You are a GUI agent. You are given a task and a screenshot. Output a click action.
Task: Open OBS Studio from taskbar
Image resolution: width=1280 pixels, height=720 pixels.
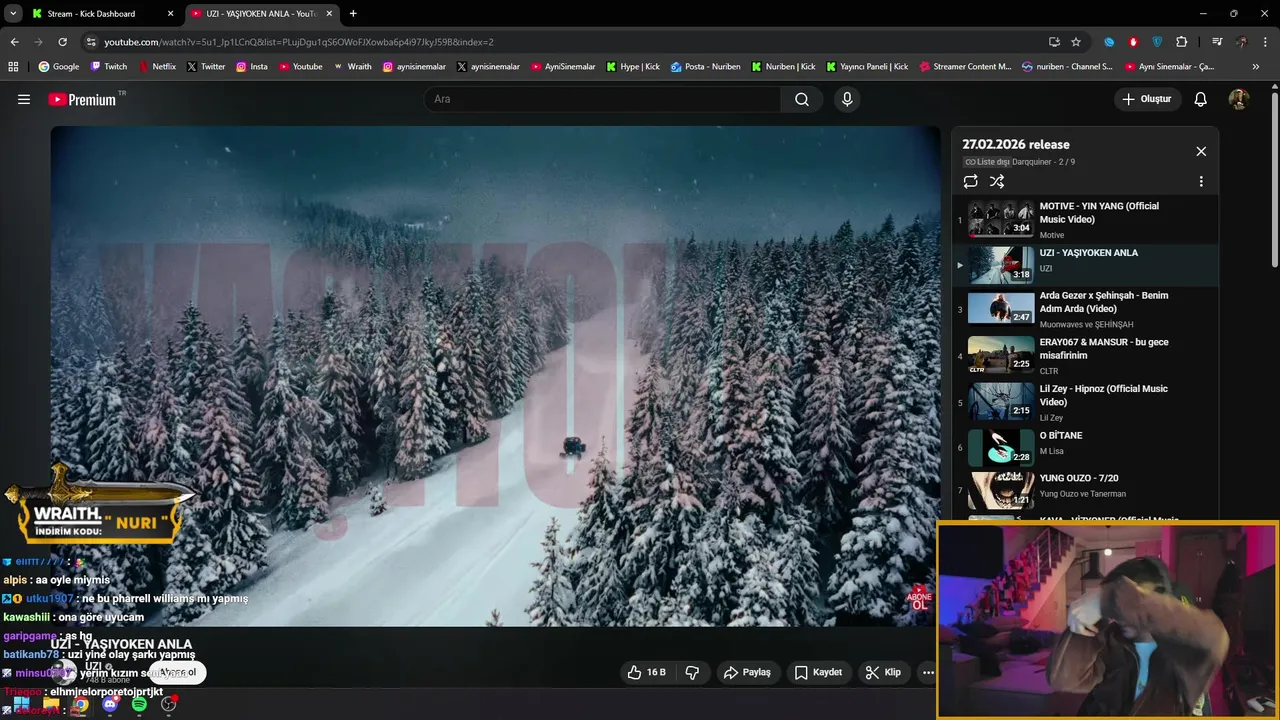169,704
